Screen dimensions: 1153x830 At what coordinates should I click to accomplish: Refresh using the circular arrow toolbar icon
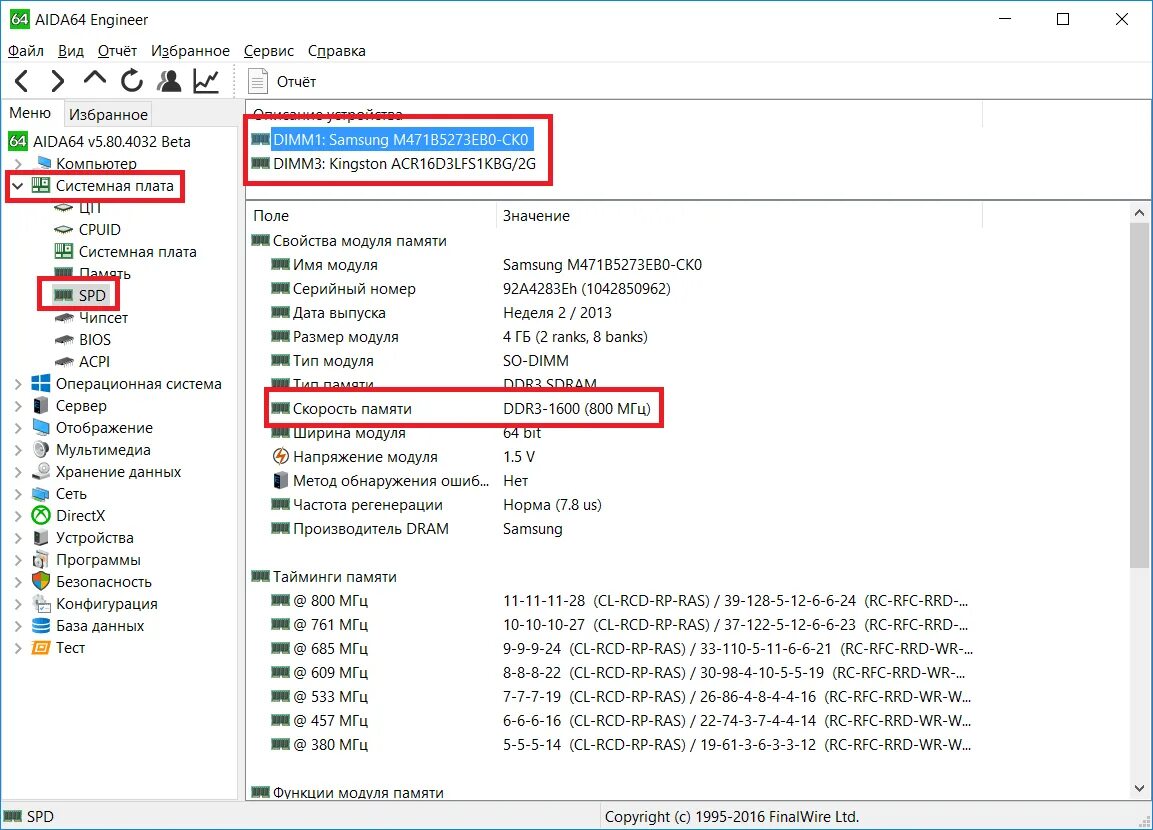(x=132, y=81)
